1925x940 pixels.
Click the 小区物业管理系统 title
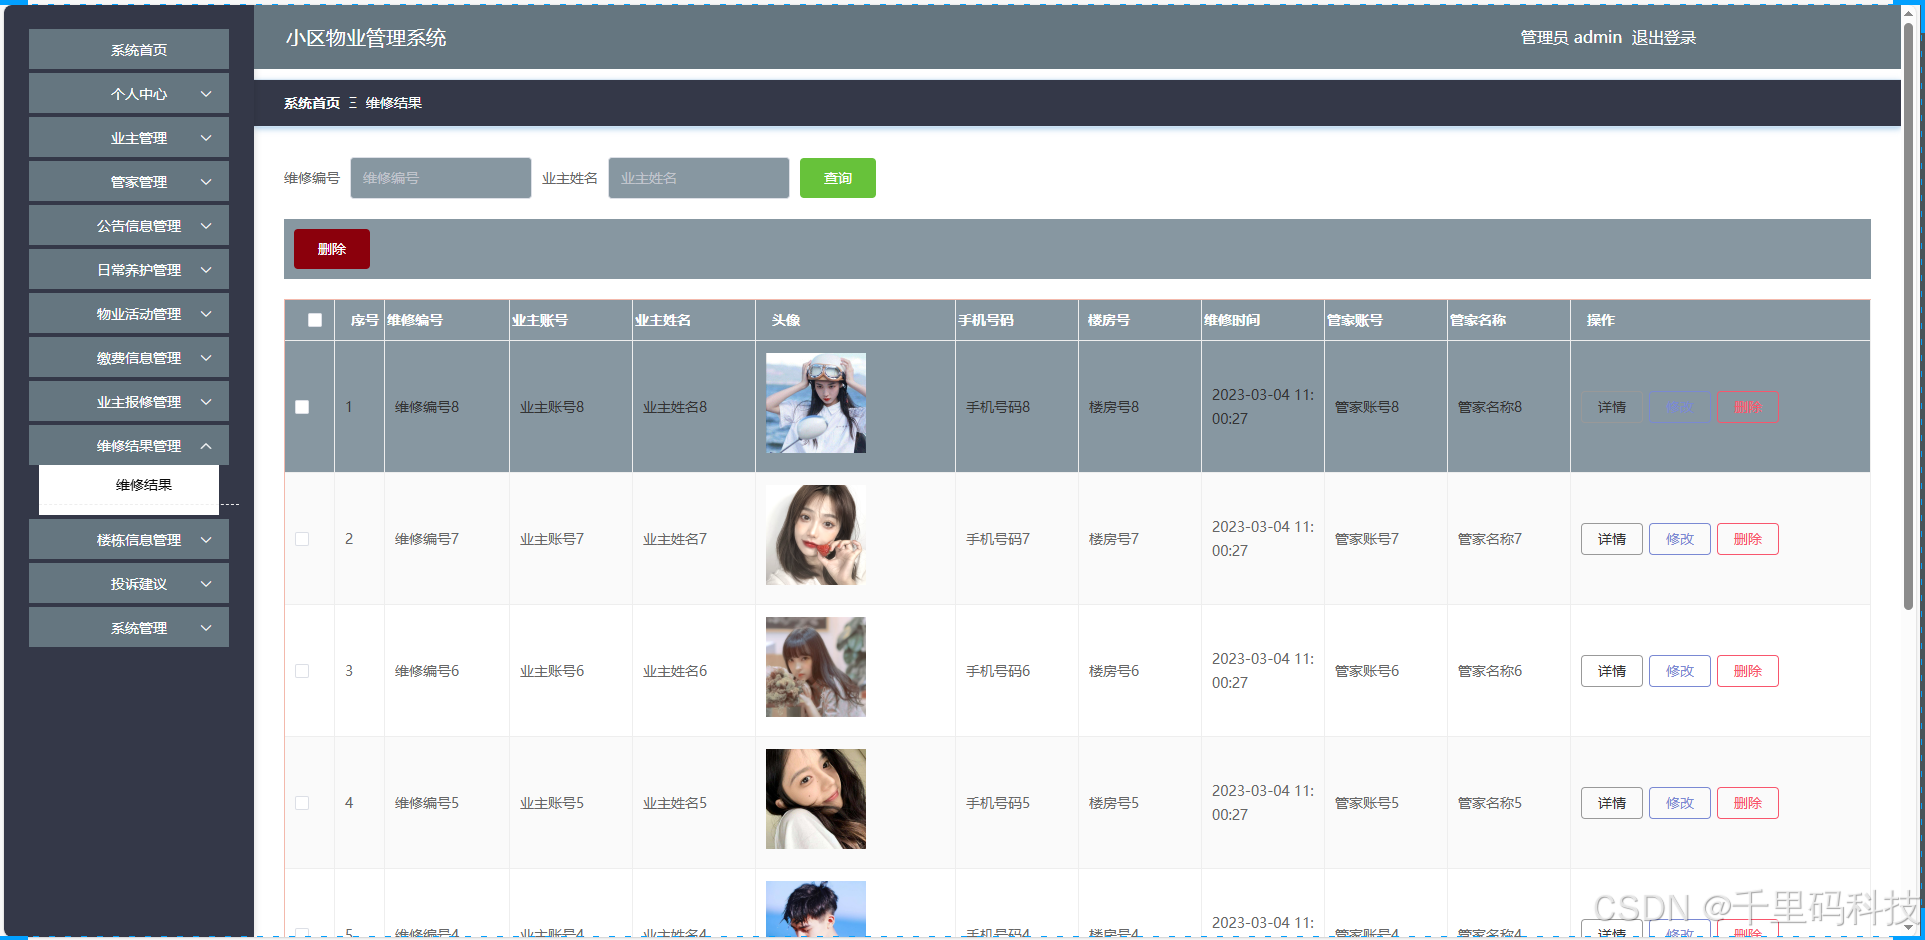tap(366, 38)
